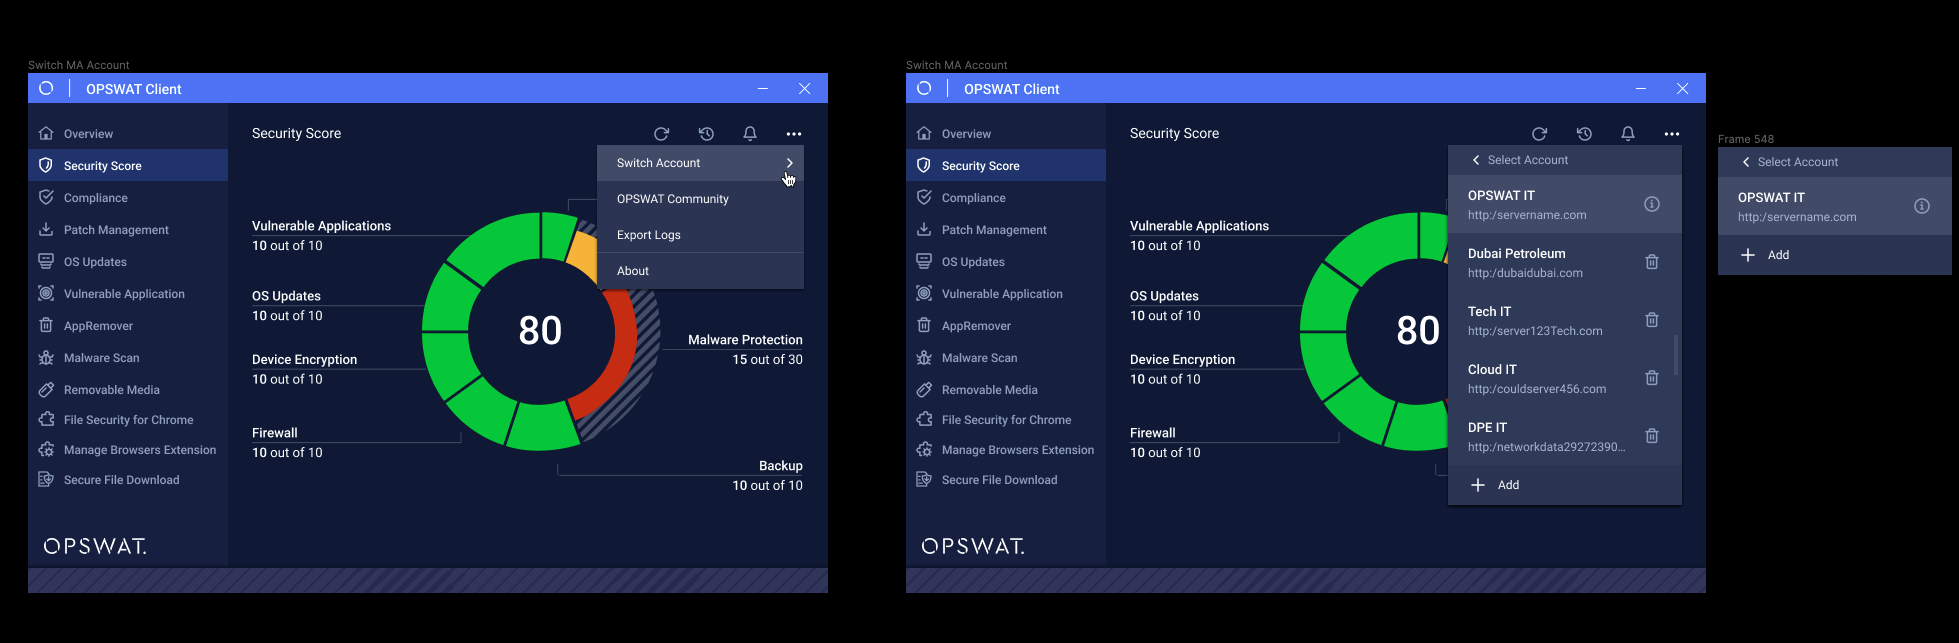The width and height of the screenshot is (1959, 643).
Task: Click plus Add icon in Frame 548 panel
Action: point(1748,255)
